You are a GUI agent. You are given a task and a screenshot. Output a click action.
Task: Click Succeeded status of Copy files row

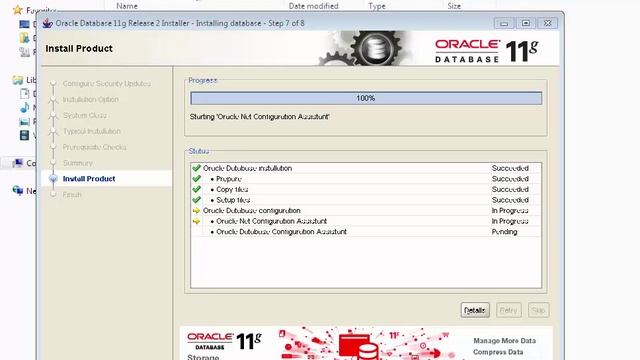coord(510,189)
